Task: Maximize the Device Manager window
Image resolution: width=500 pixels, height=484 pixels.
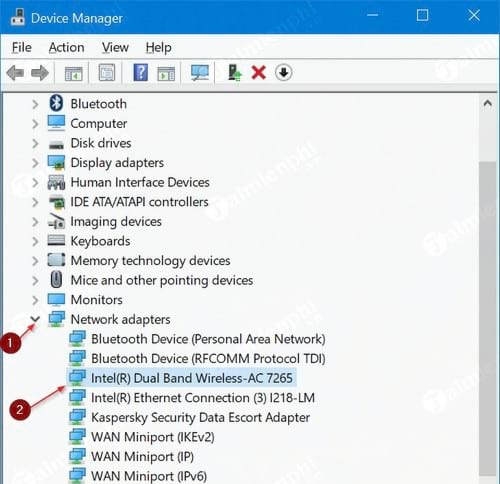Action: click(422, 15)
